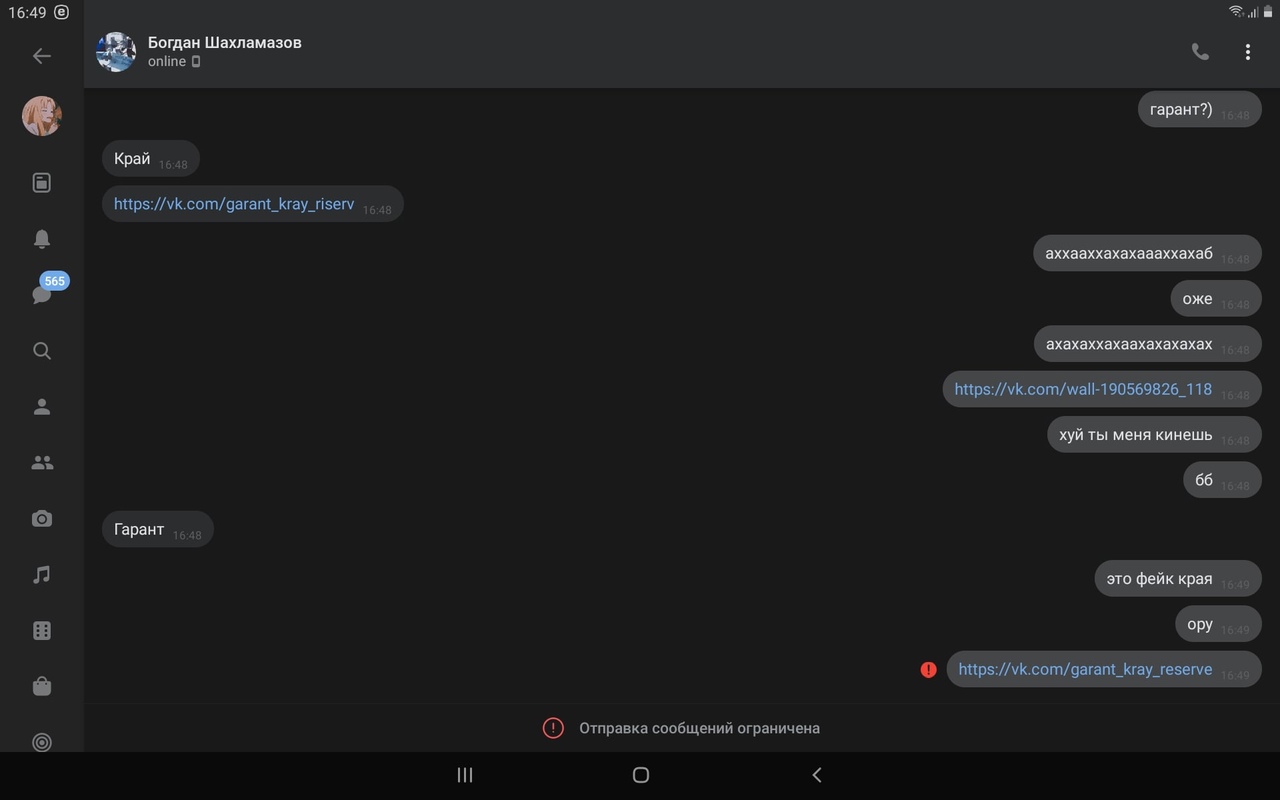This screenshot has width=1280, height=800.
Task: Start a voice call with the contact
Action: [x=1200, y=52]
